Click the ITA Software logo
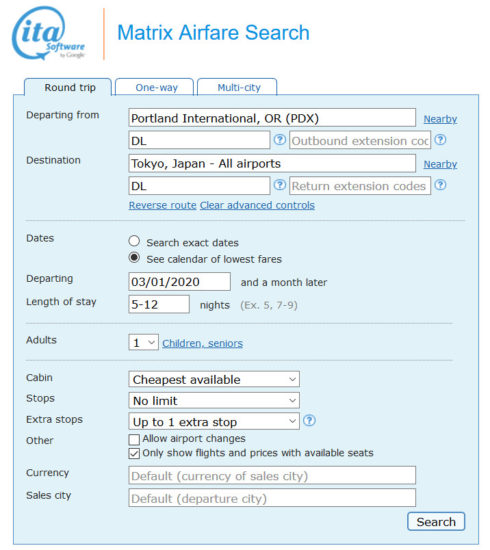 [x=48, y=33]
